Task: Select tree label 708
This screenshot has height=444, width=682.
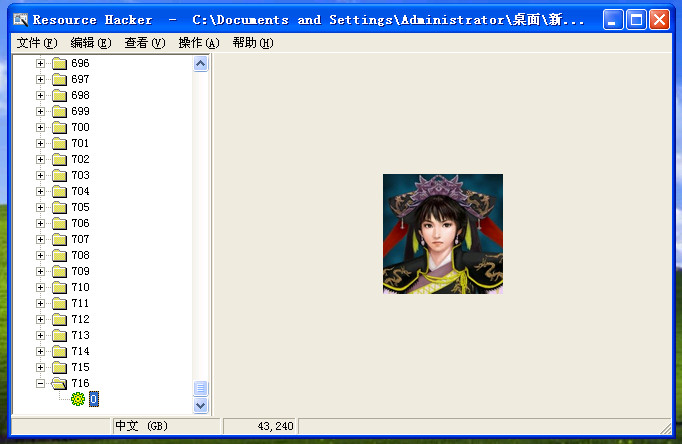Action: point(80,255)
